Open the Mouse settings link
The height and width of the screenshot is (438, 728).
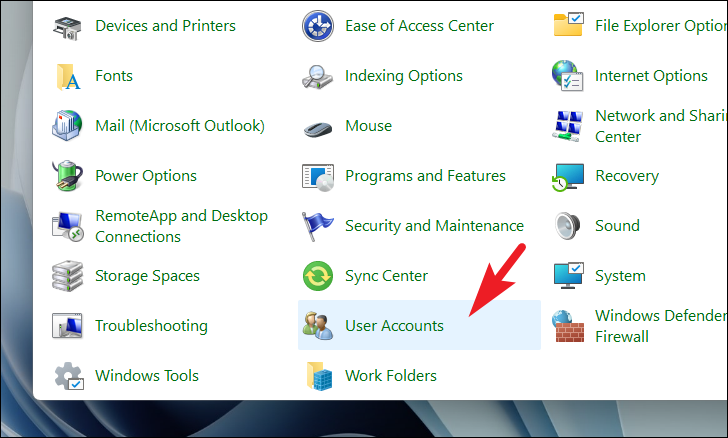[369, 126]
